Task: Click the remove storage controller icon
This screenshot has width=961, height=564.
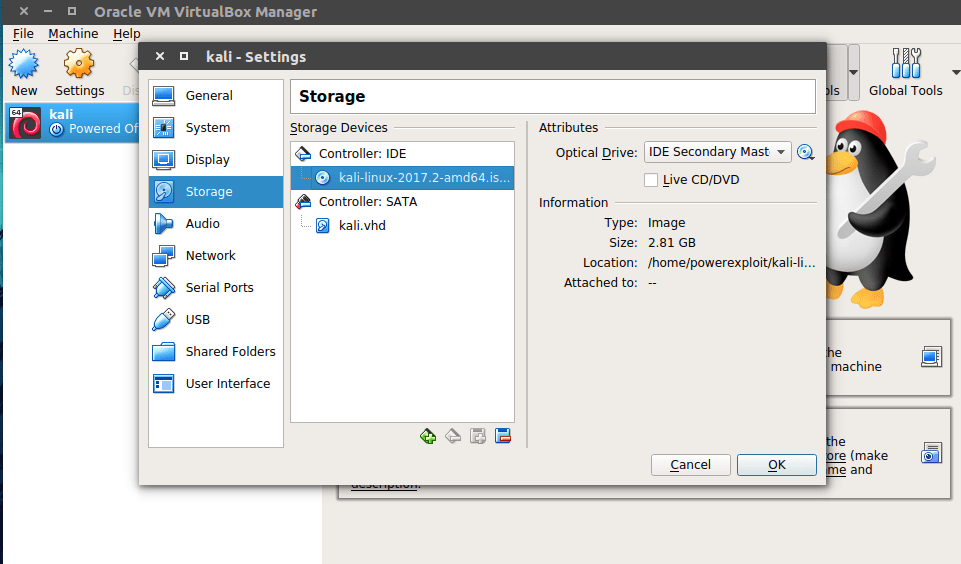Action: 453,436
